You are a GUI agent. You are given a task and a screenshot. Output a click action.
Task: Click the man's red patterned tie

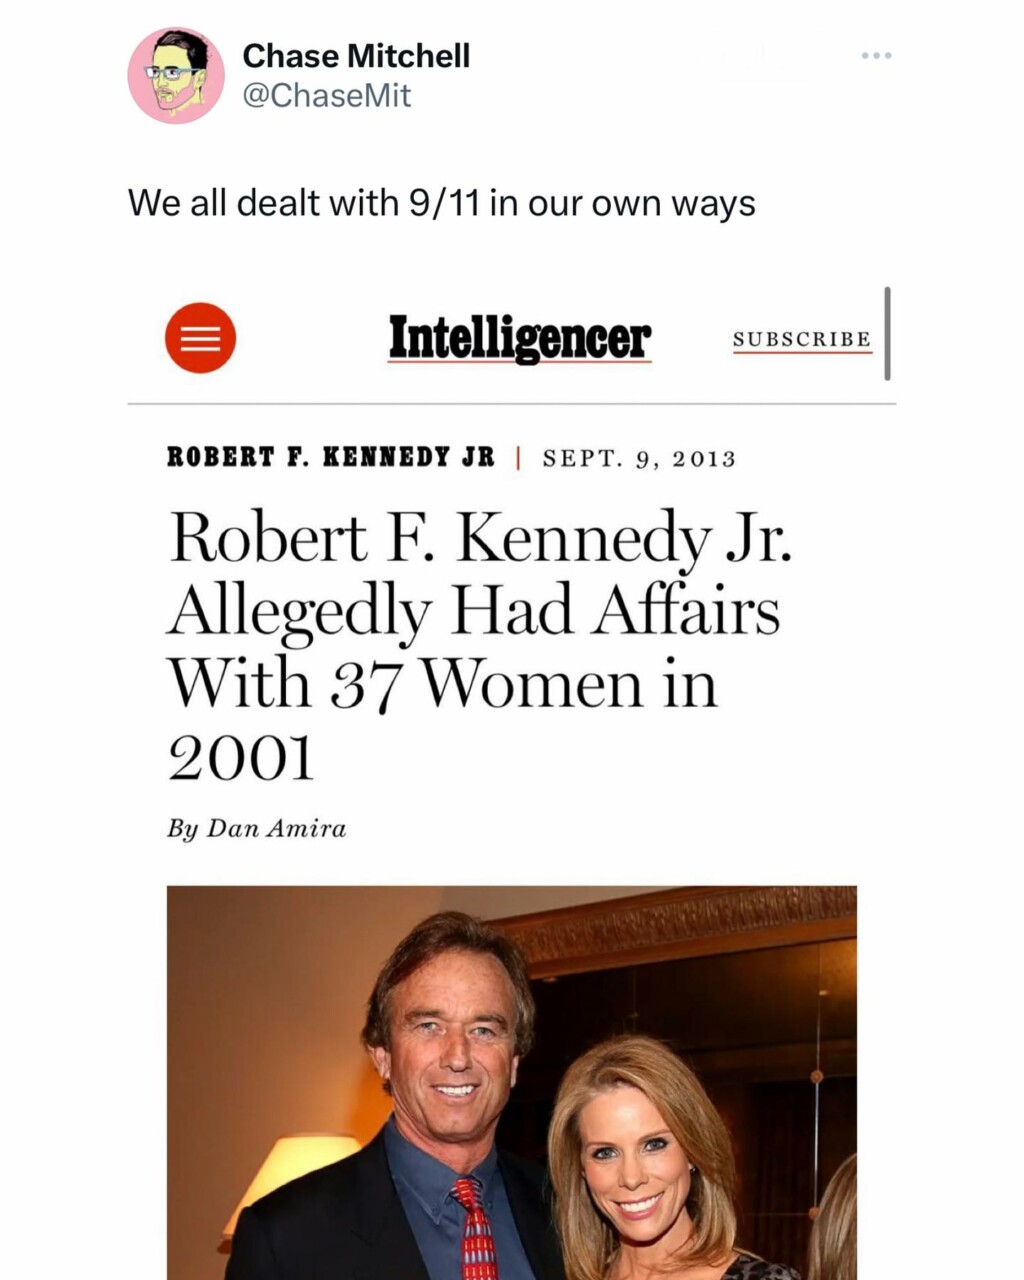tap(476, 1232)
